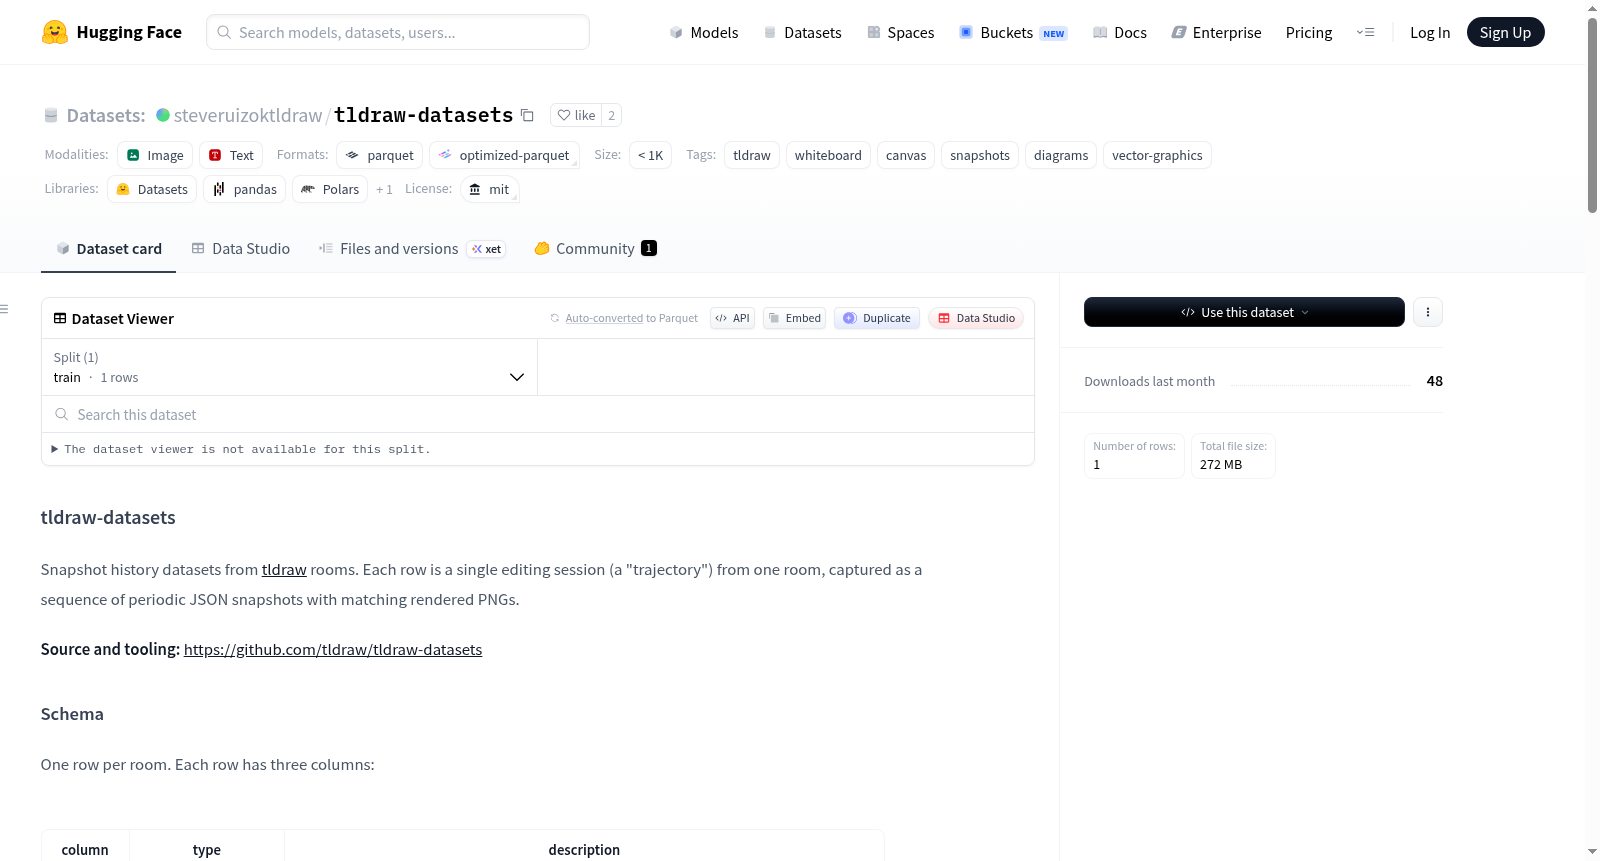Screen dimensions: 1600x861
Task: Open the steveruizoktldraw user profile
Action: (248, 115)
